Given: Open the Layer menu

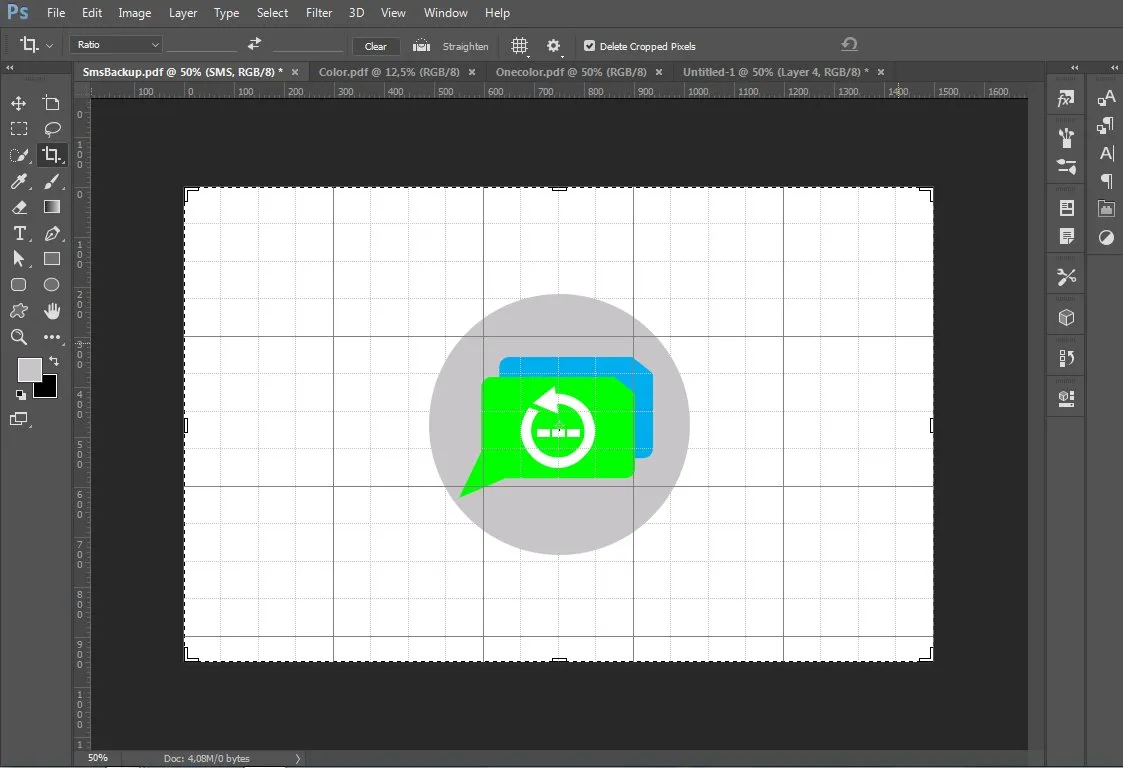Looking at the screenshot, I should [x=183, y=13].
